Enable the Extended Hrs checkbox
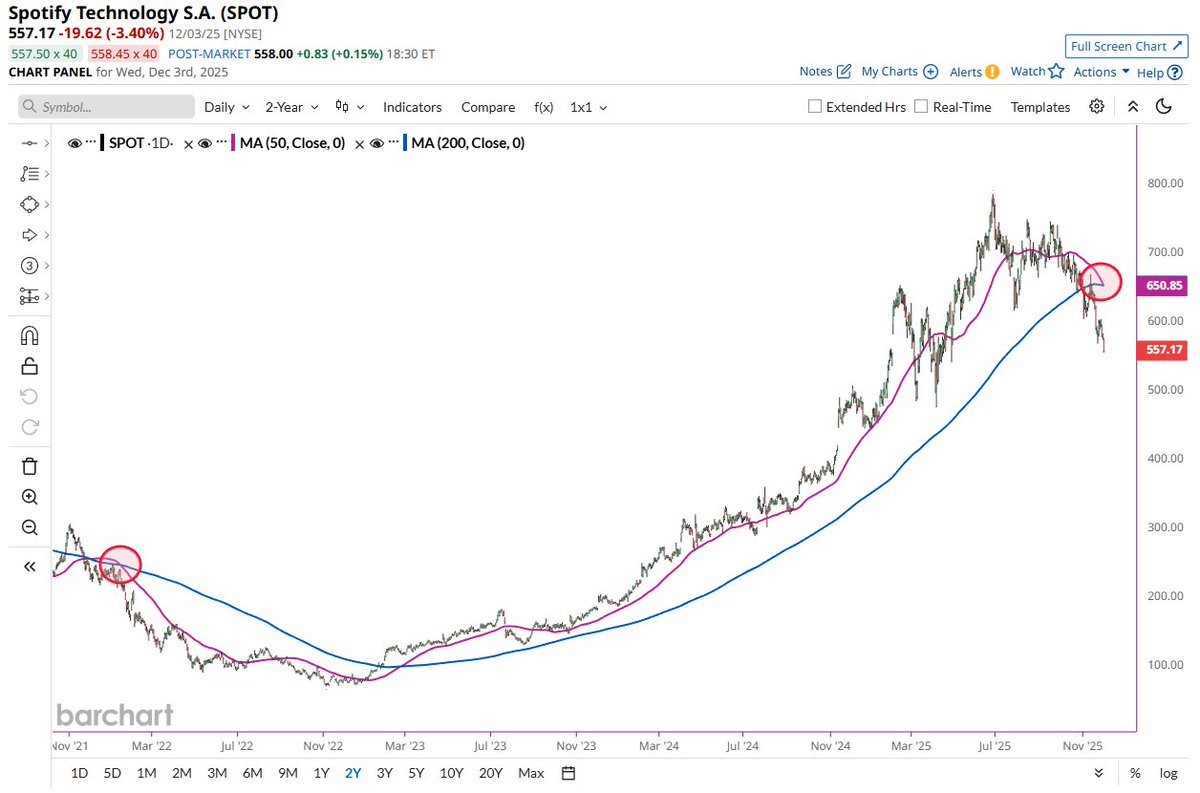Screen dimensions: 1200x793 pyautogui.click(x=814, y=106)
